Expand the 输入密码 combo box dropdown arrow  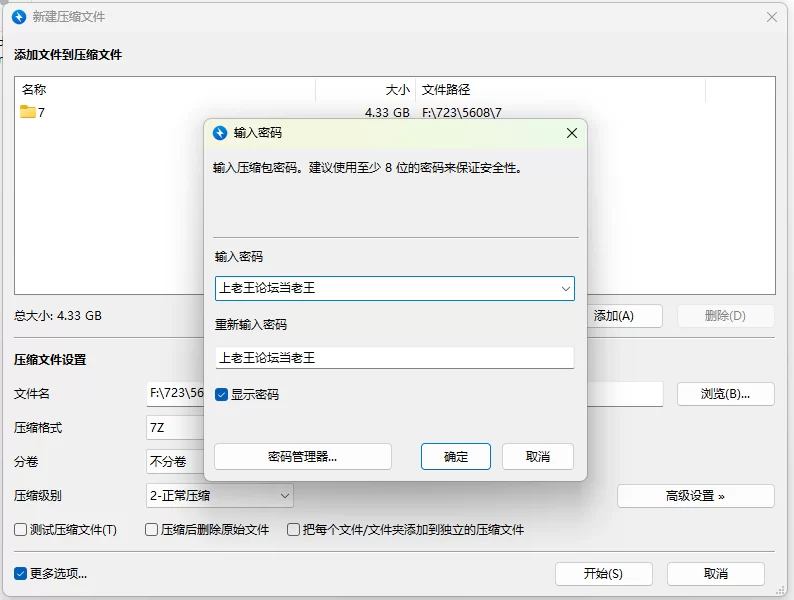(x=565, y=289)
